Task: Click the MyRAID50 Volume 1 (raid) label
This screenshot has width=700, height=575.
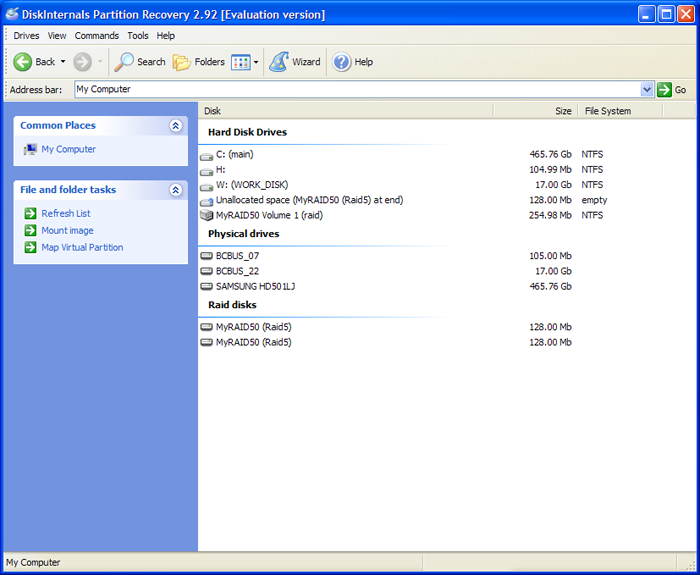Action: [x=269, y=215]
